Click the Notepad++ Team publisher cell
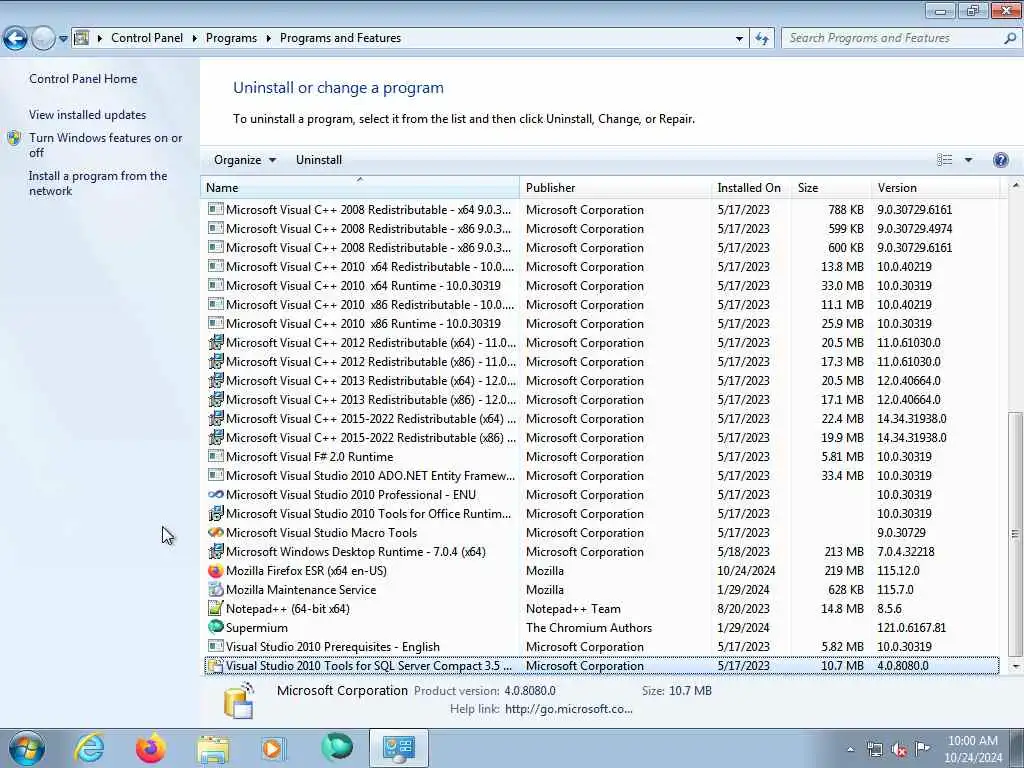The height and width of the screenshot is (768, 1024). [x=573, y=609]
